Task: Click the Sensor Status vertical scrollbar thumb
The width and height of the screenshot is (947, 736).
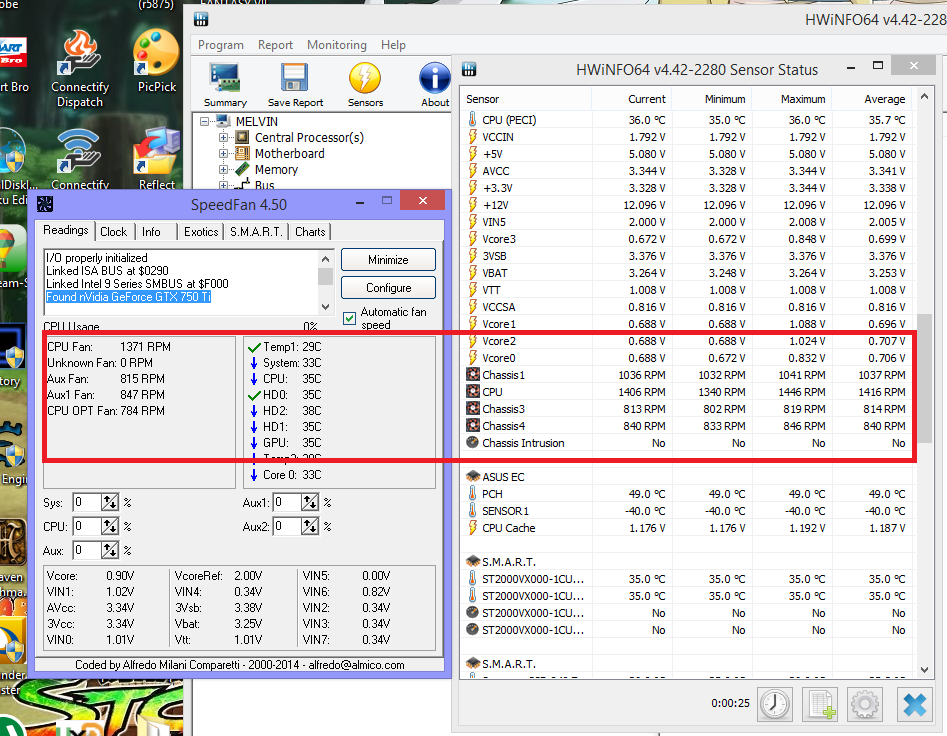Action: pyautogui.click(x=924, y=378)
